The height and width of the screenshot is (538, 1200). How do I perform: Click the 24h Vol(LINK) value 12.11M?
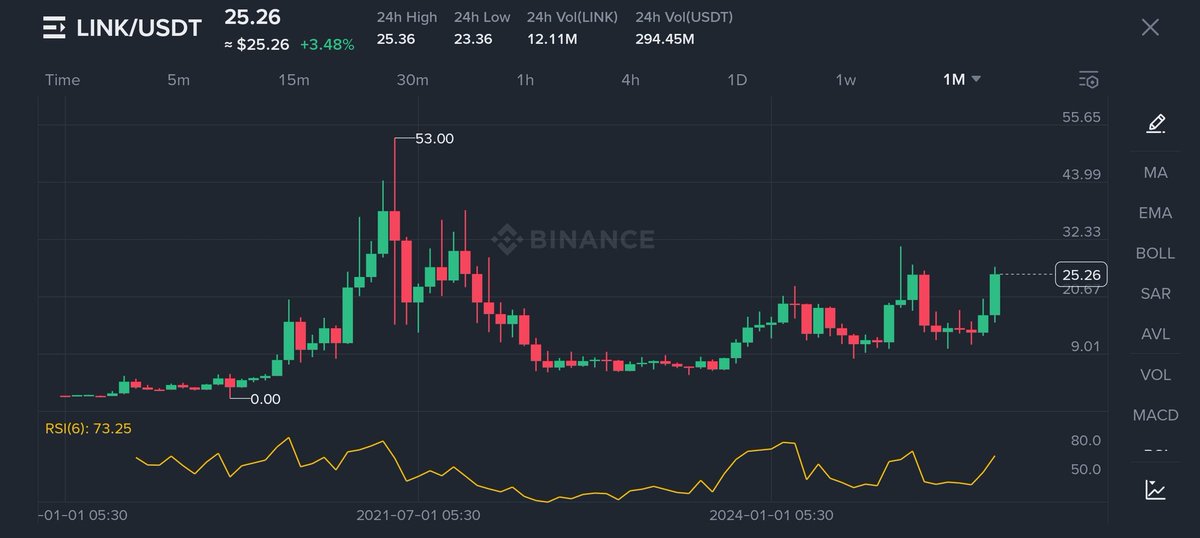[550, 39]
